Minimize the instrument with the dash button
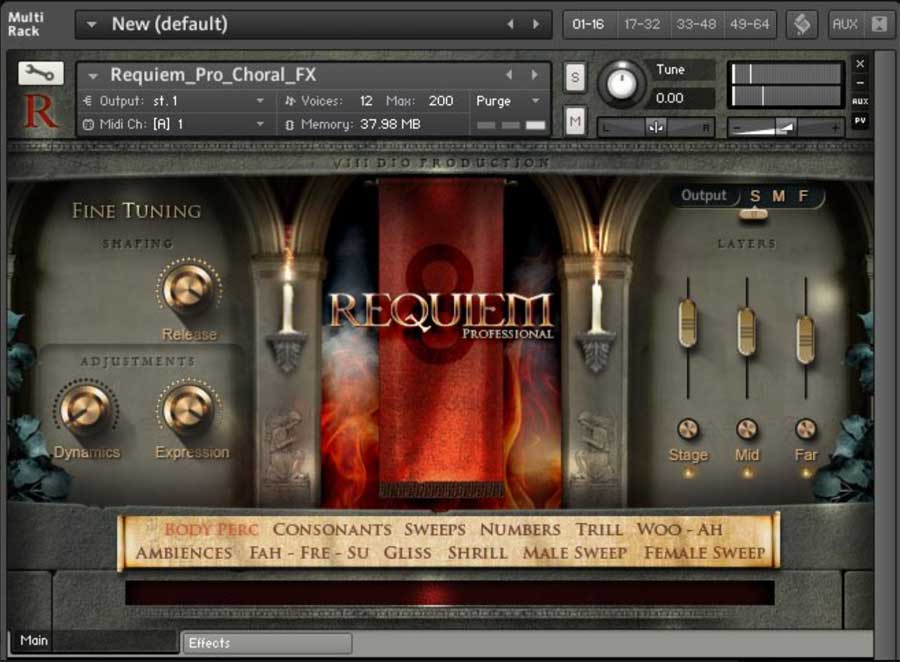Screen dimensions: 900x662 coord(860,83)
